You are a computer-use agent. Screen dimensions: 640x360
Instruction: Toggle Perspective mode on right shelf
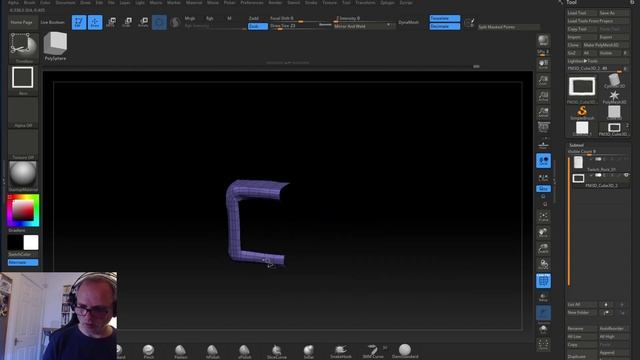pos(543,128)
